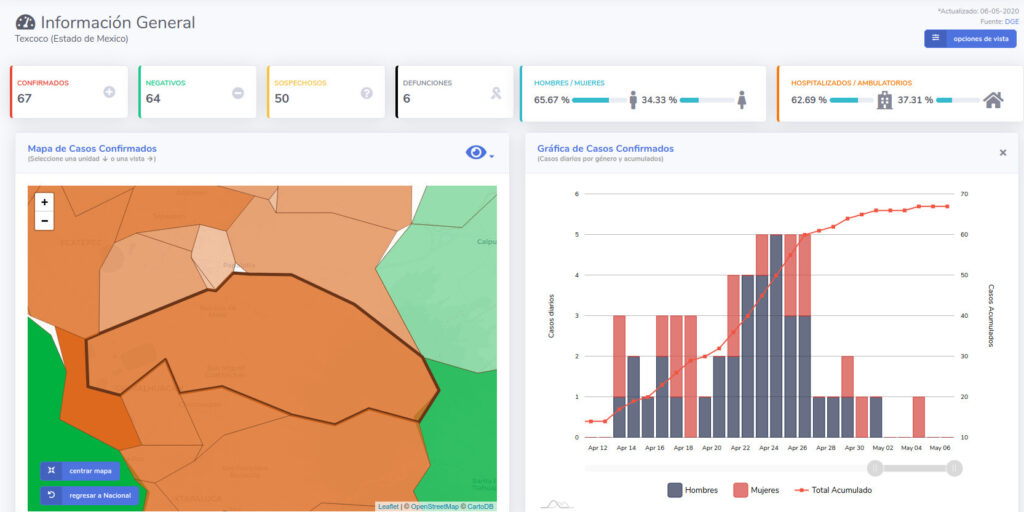Image resolution: width=1024 pixels, height=512 pixels.
Task: Click the ribbon icon in Defunciones card
Action: [495, 93]
